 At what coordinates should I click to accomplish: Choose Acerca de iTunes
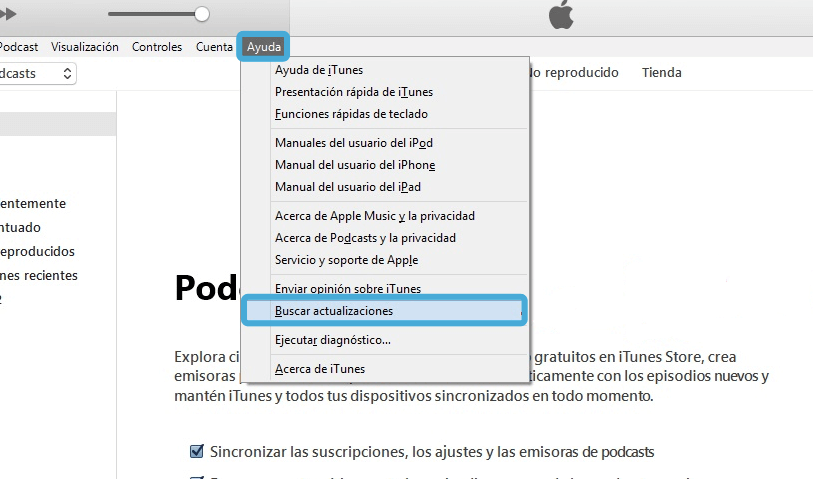pyautogui.click(x=385, y=369)
